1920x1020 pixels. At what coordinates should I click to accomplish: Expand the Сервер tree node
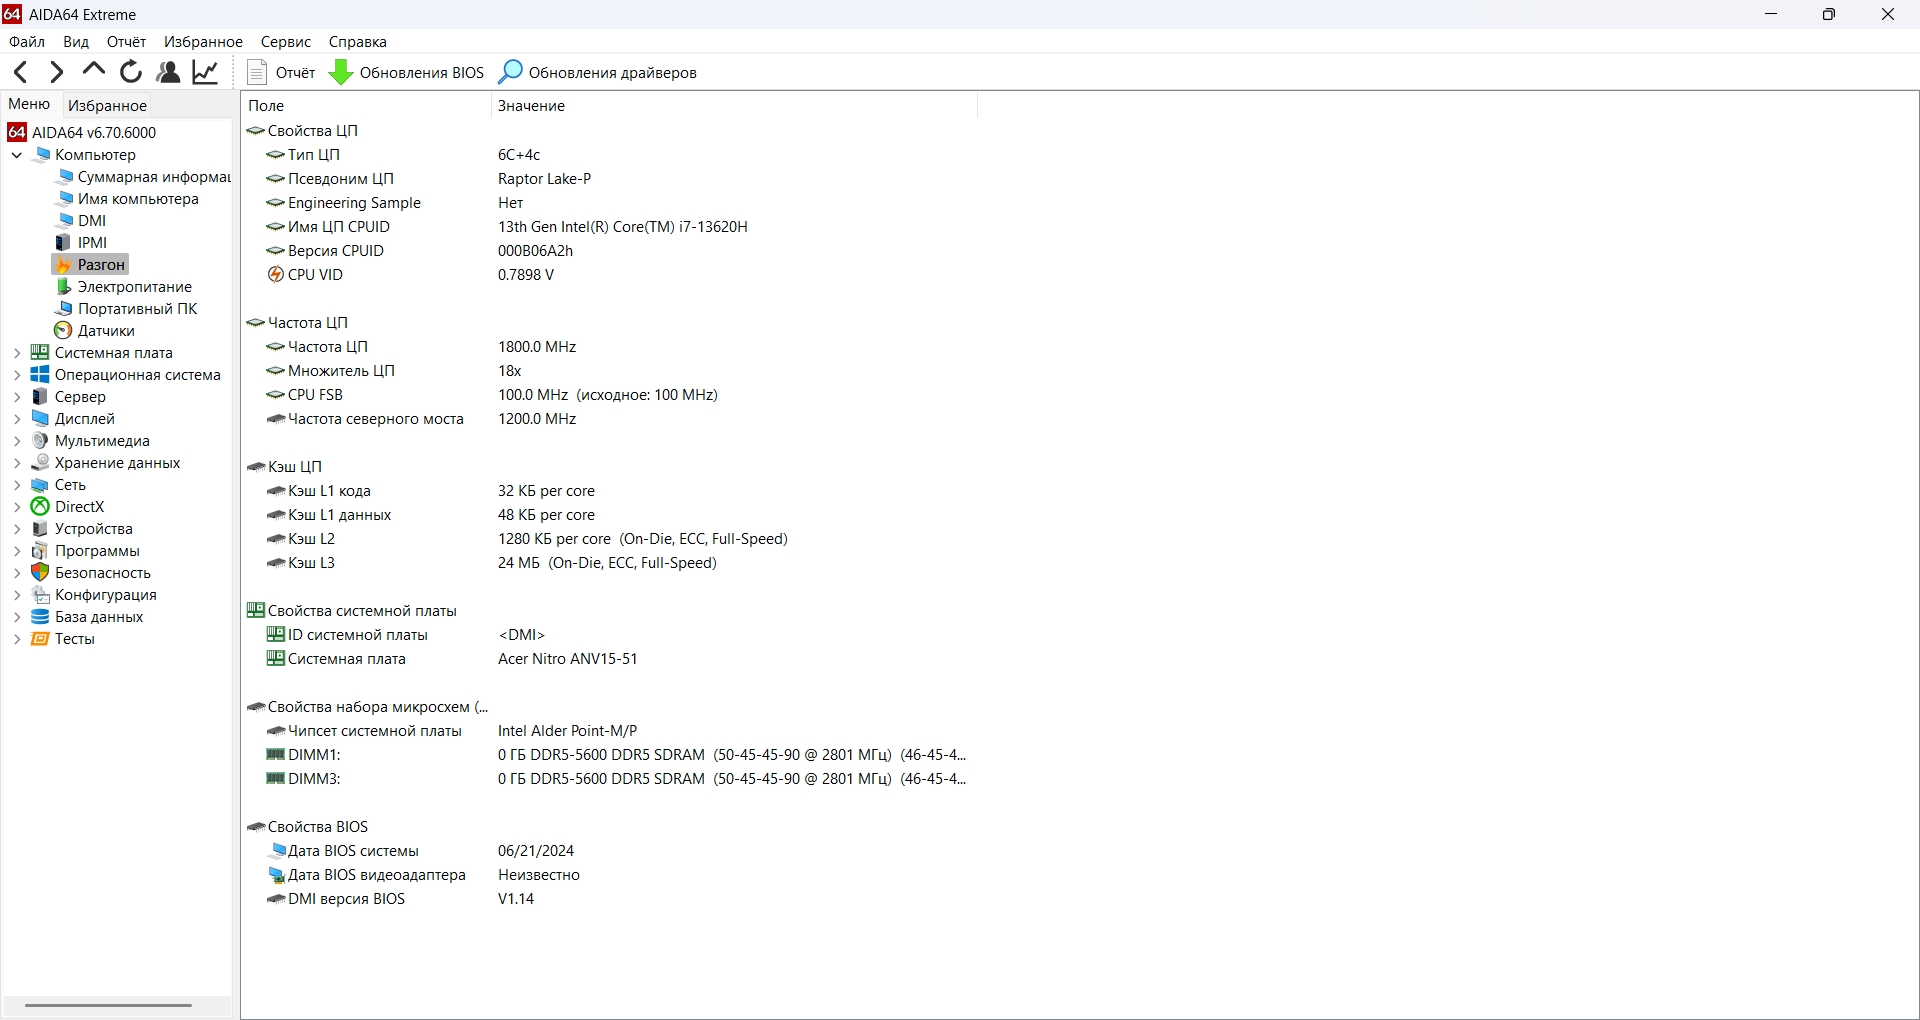17,397
